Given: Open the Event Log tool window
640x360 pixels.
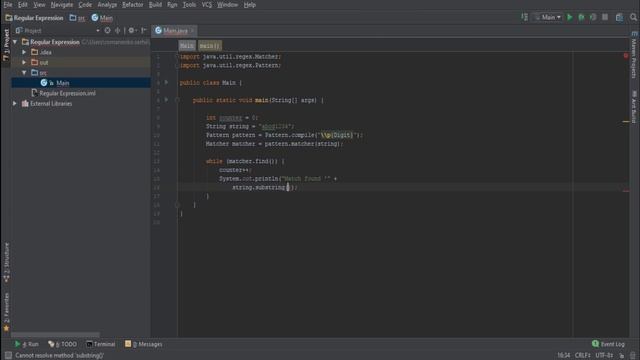Looking at the screenshot, I should click(608, 344).
